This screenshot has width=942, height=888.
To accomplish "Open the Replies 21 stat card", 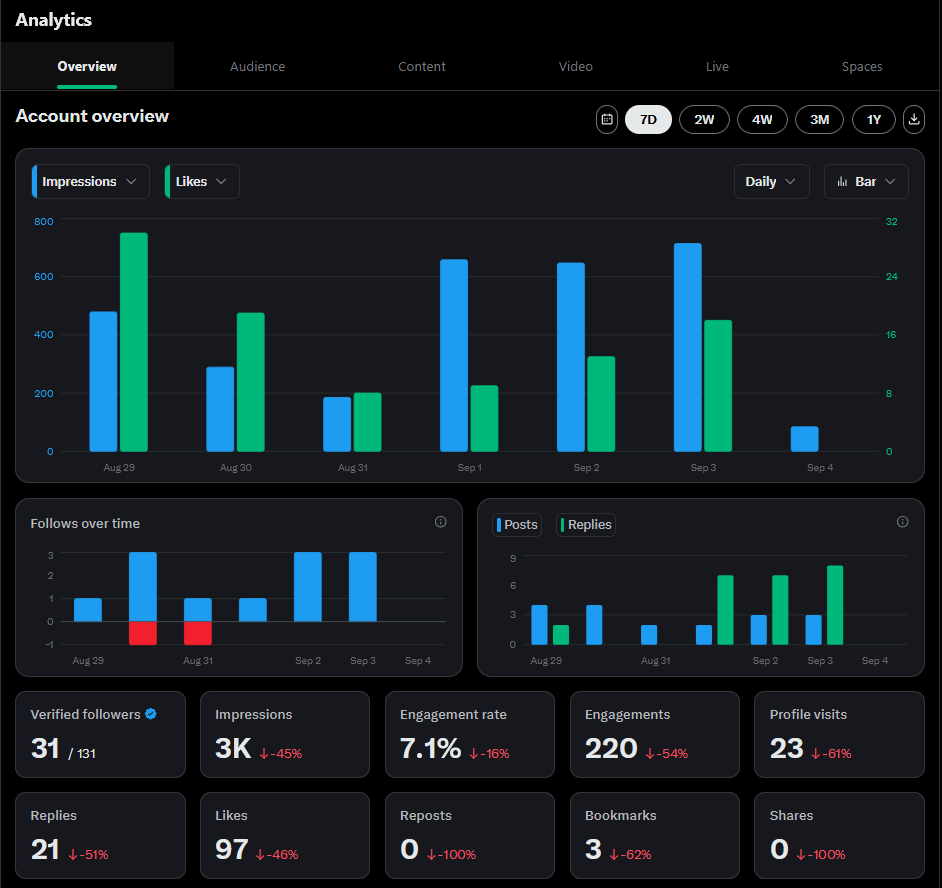I will (x=100, y=835).
